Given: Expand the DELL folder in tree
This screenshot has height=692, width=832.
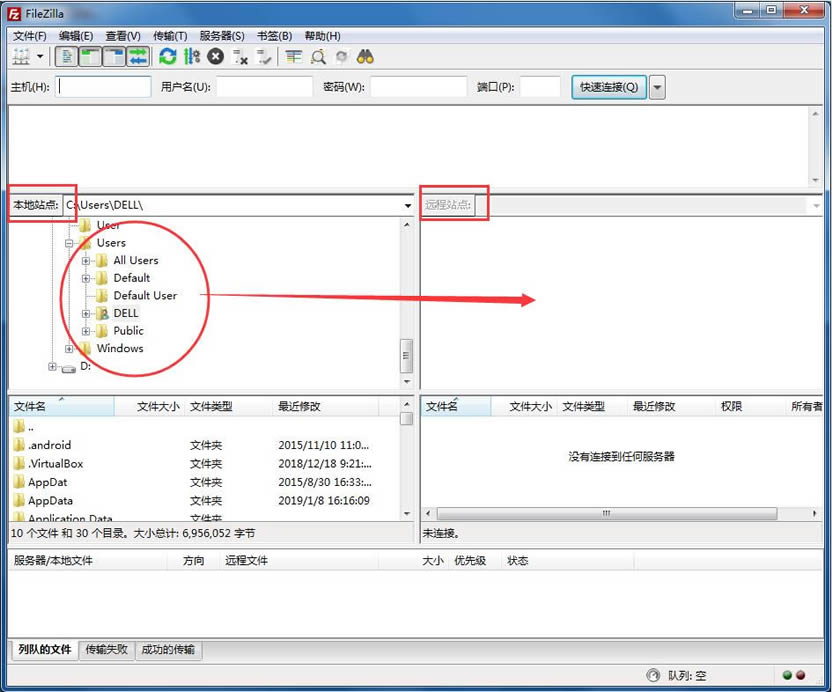Looking at the screenshot, I should [86, 313].
